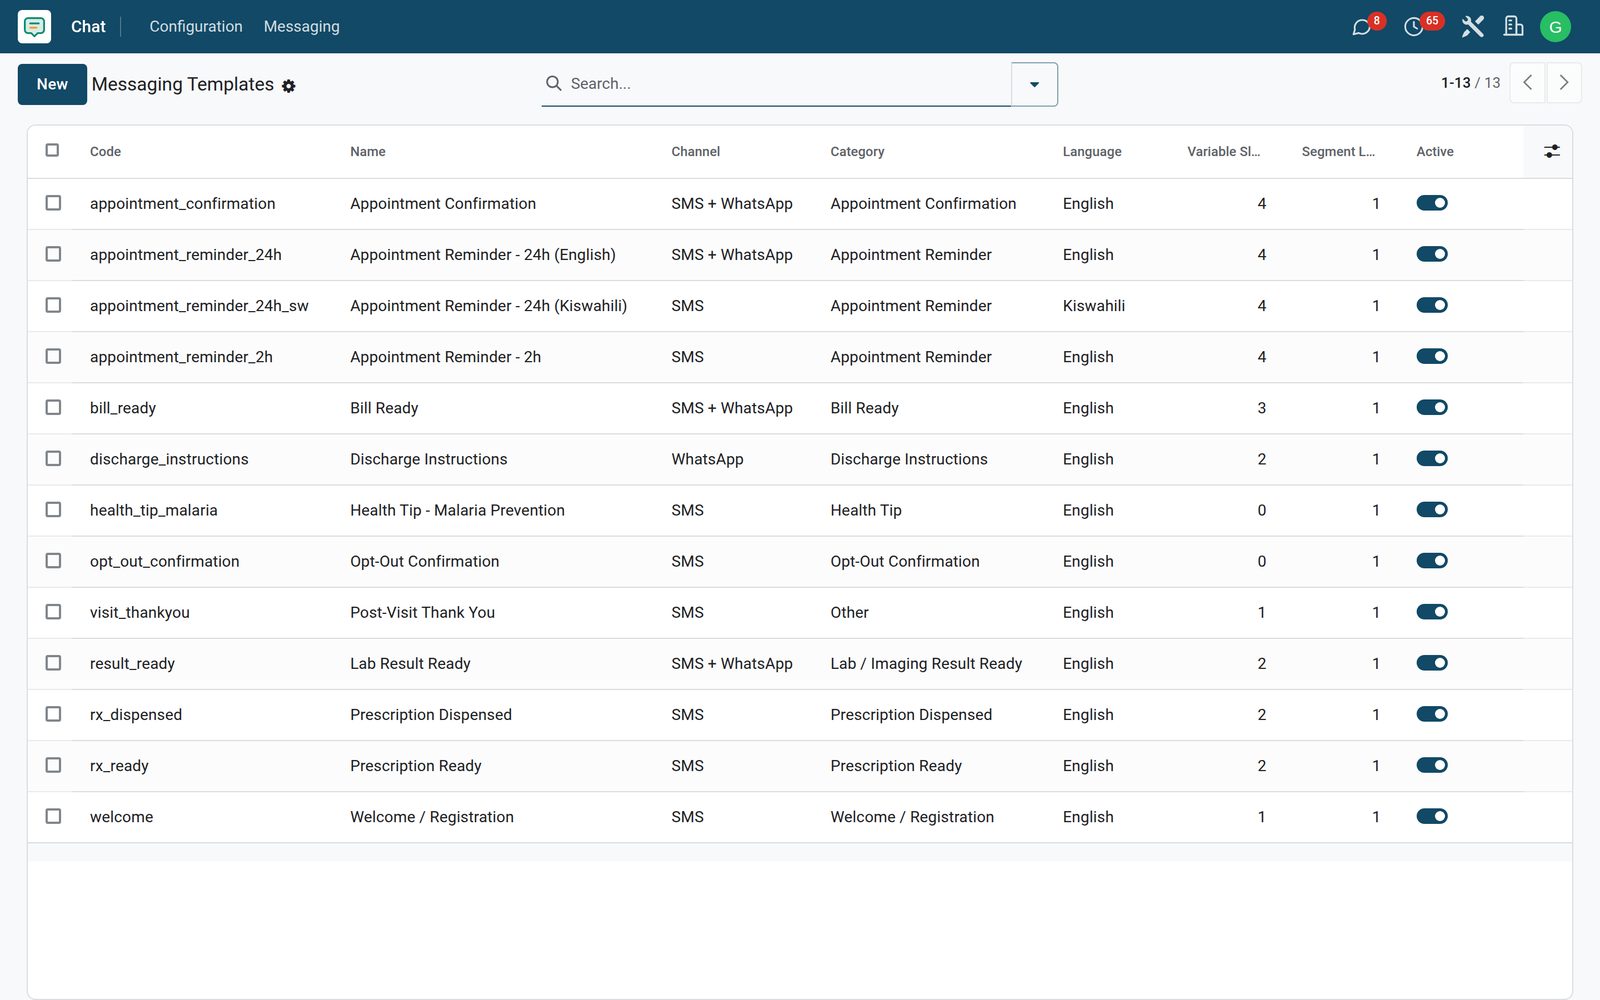Toggle Active switch for rx_dispensed
Image resolution: width=1600 pixels, height=1000 pixels.
click(1432, 714)
